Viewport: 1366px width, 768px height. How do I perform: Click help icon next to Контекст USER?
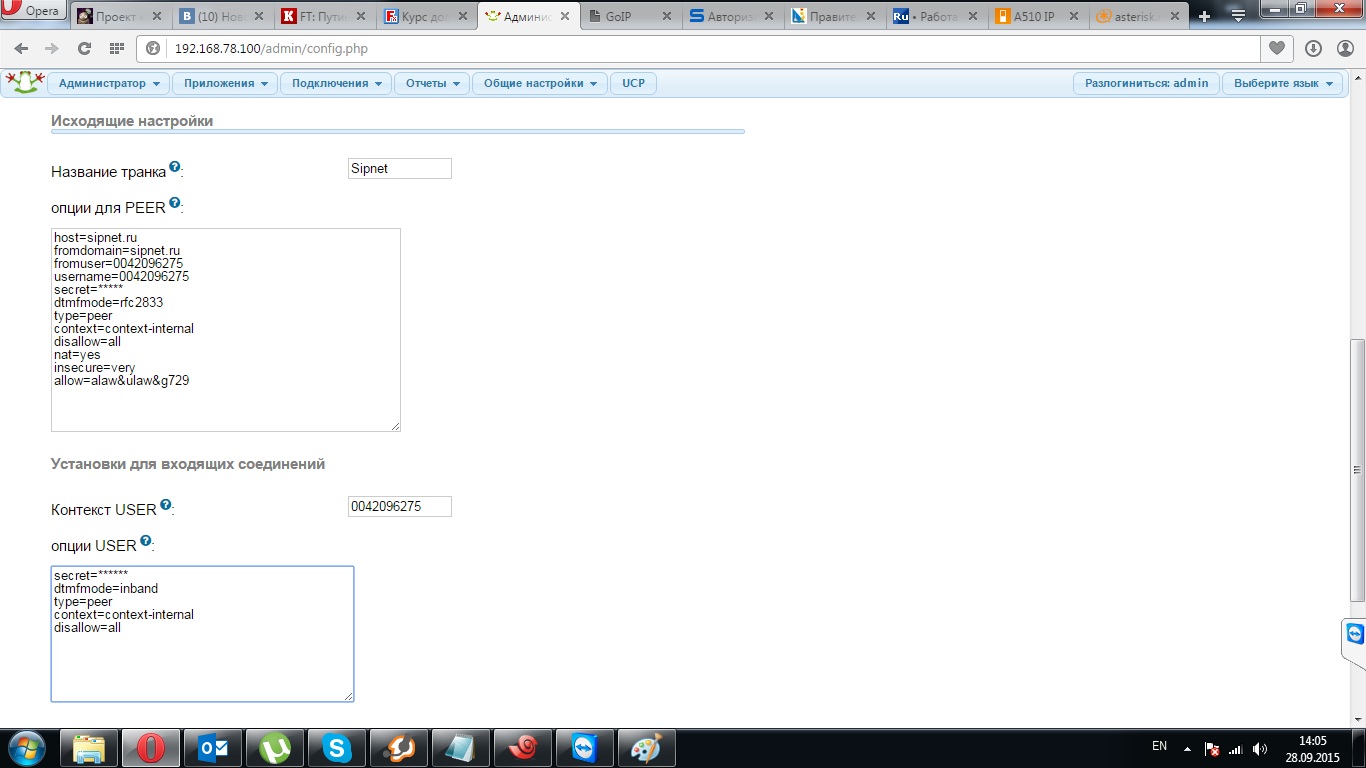point(166,505)
